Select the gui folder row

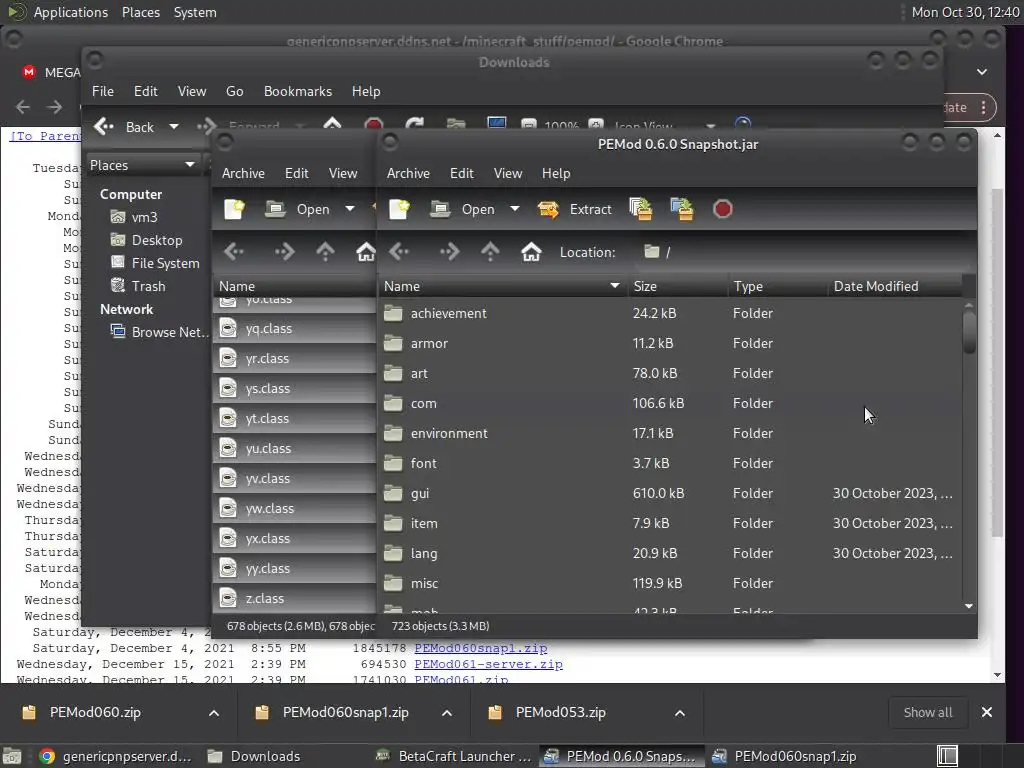tap(669, 493)
